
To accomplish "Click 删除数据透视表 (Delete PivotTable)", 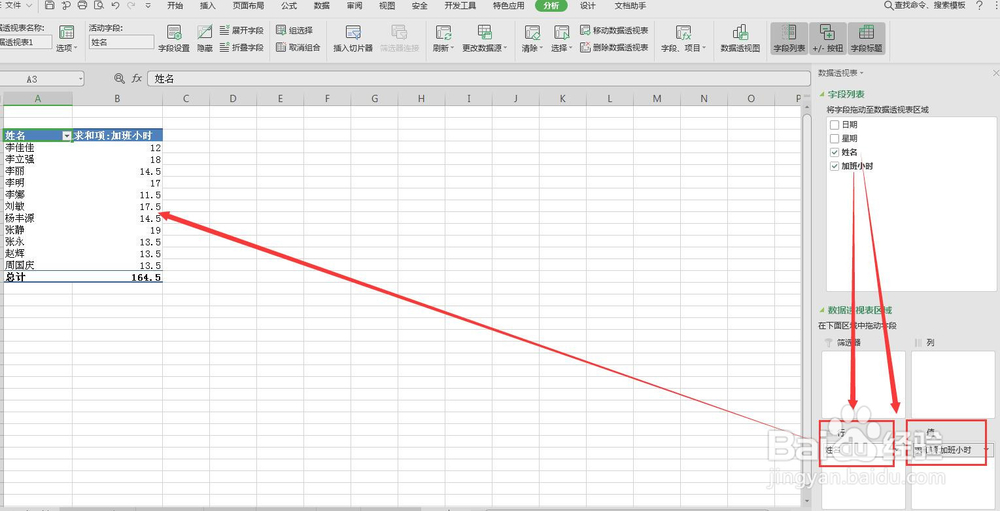I will (615, 47).
